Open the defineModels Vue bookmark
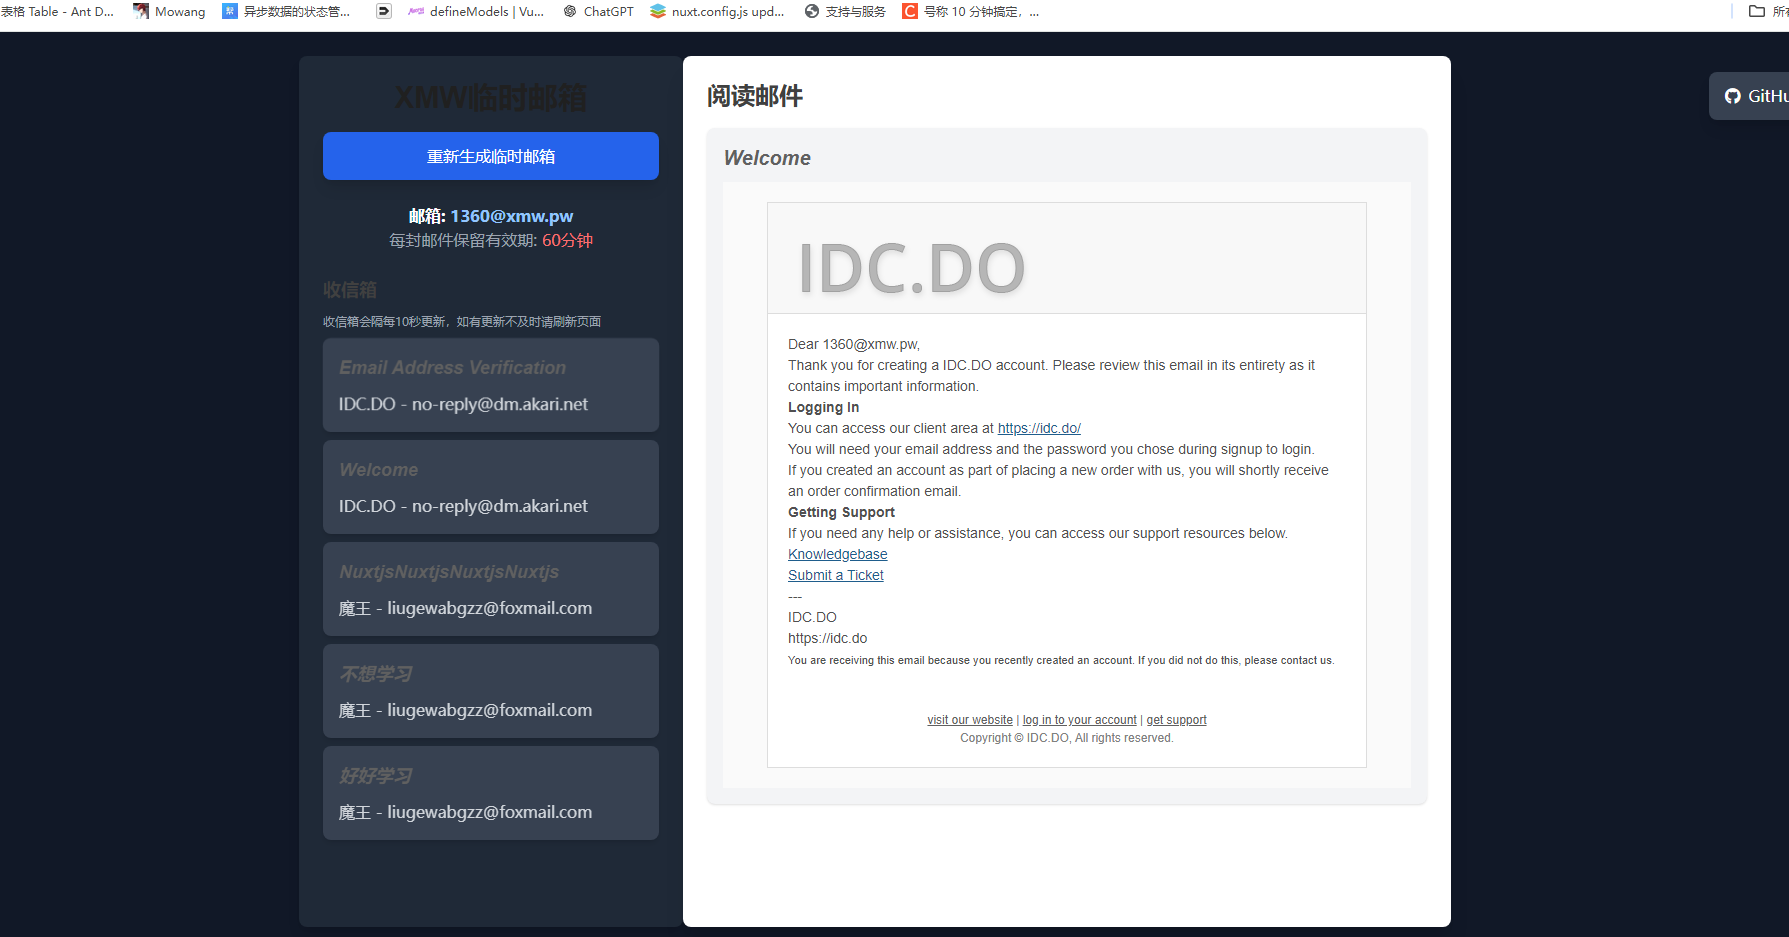The height and width of the screenshot is (937, 1789). click(x=476, y=11)
